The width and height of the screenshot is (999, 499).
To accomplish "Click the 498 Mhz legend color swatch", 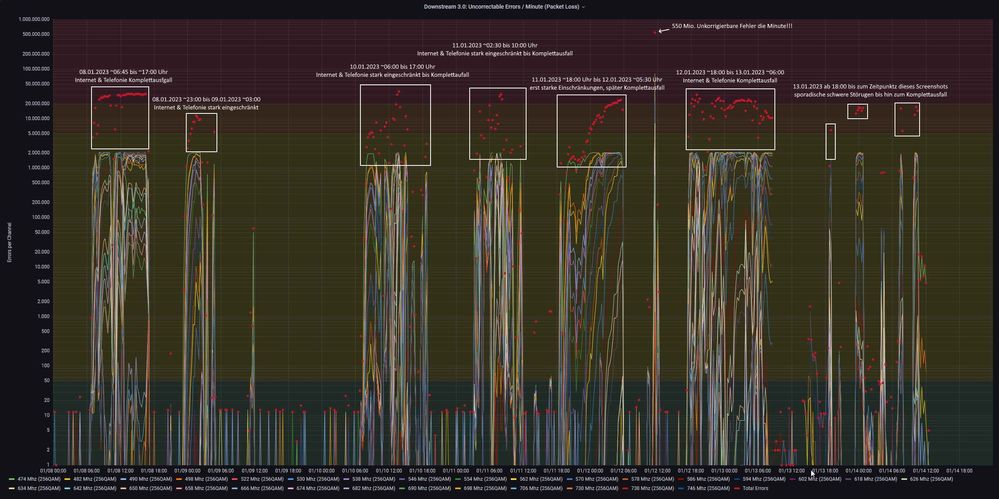I will click(179, 479).
